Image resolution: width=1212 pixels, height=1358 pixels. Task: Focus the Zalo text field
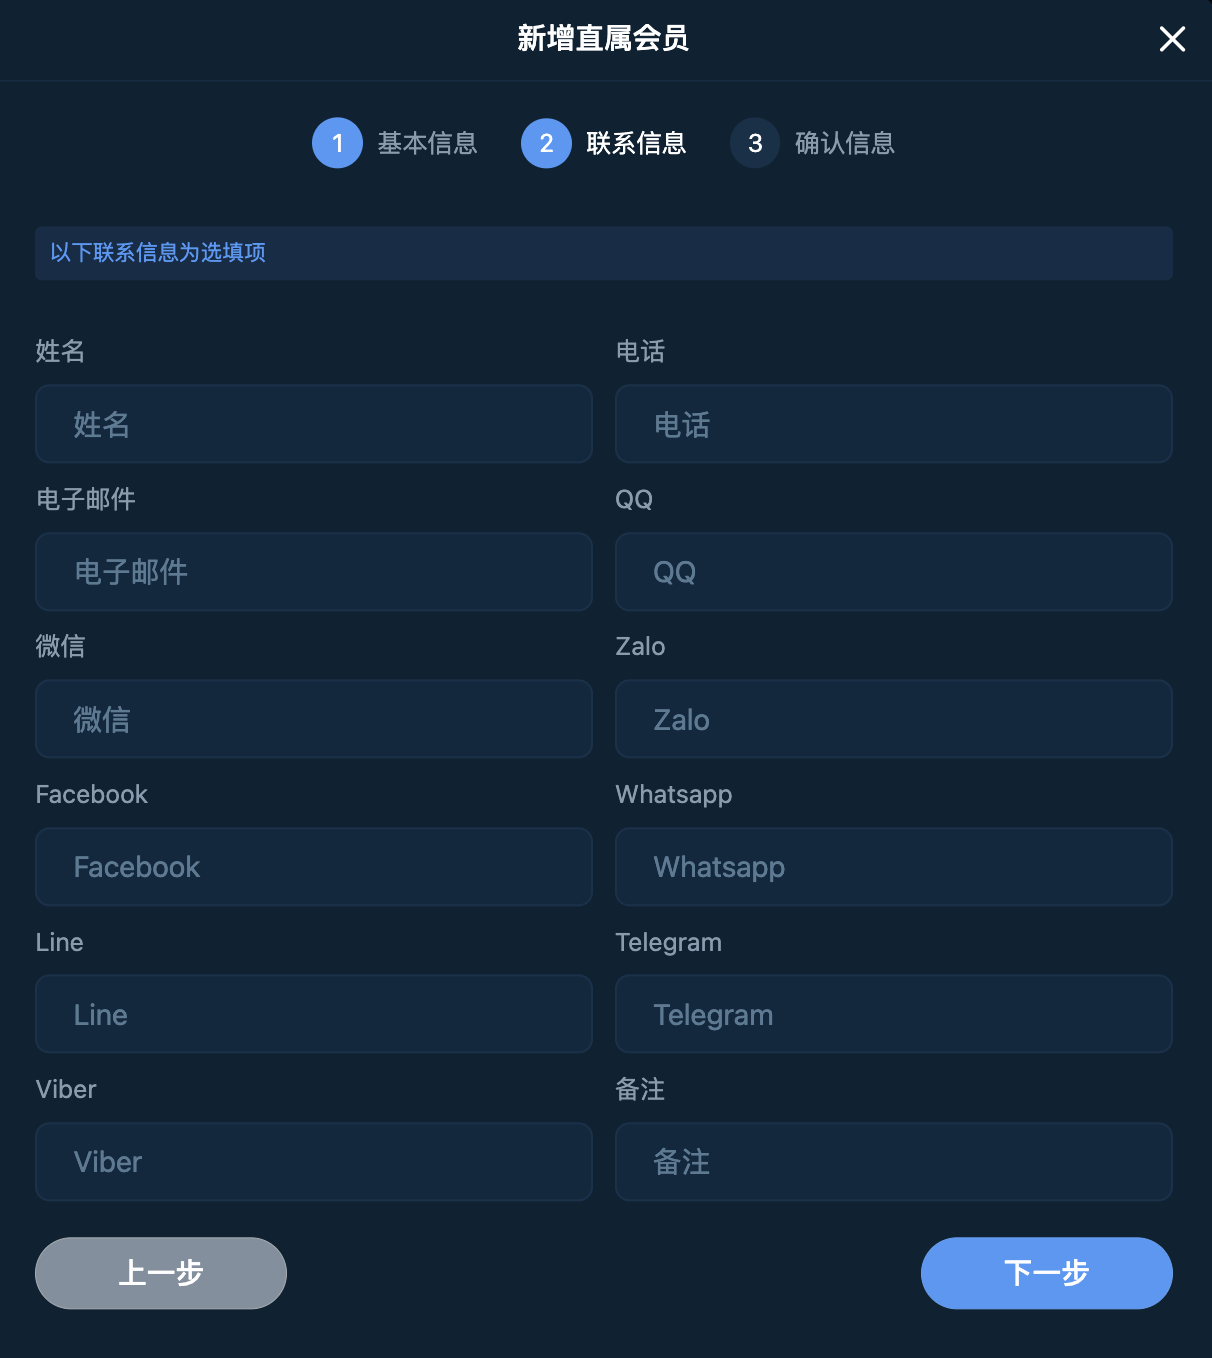[x=894, y=719]
